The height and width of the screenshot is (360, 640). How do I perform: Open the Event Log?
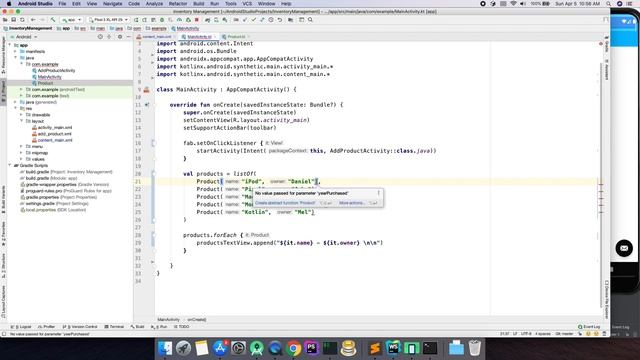pos(589,327)
